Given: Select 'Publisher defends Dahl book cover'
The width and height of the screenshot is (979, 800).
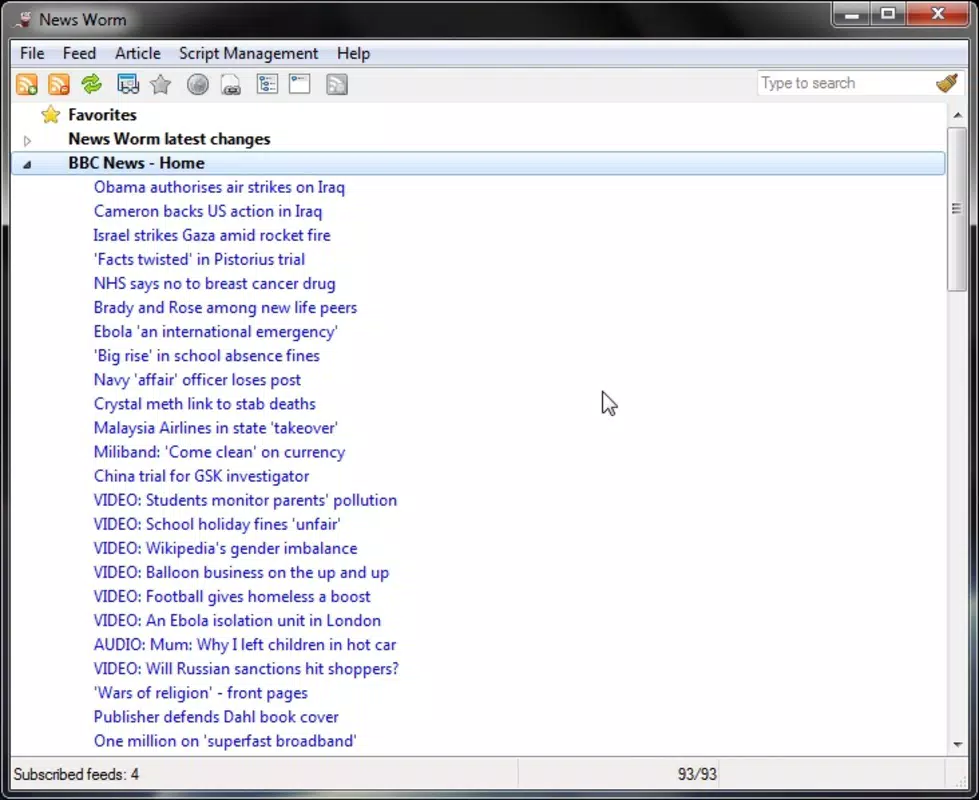Looking at the screenshot, I should (x=216, y=717).
